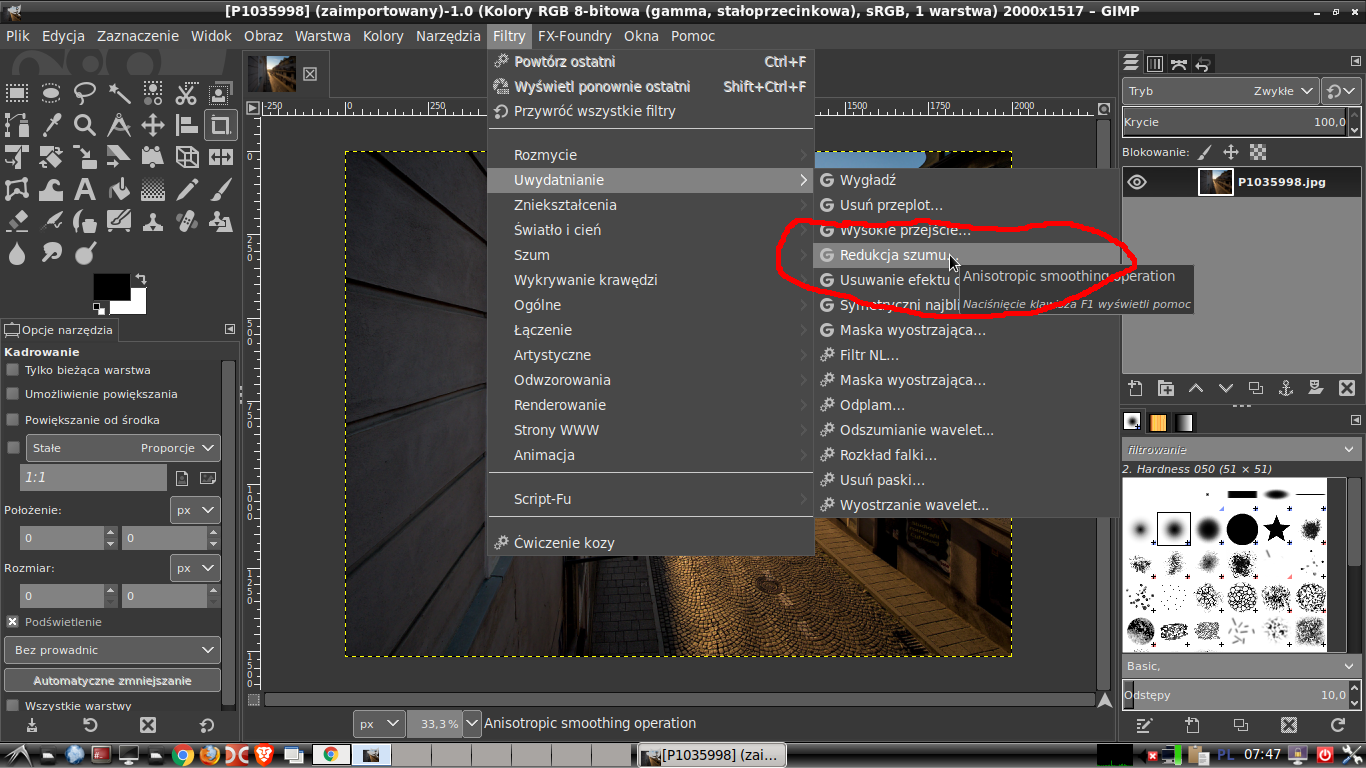
Task: Toggle 'Podświetlenie' checkbox
Action: (x=13, y=622)
